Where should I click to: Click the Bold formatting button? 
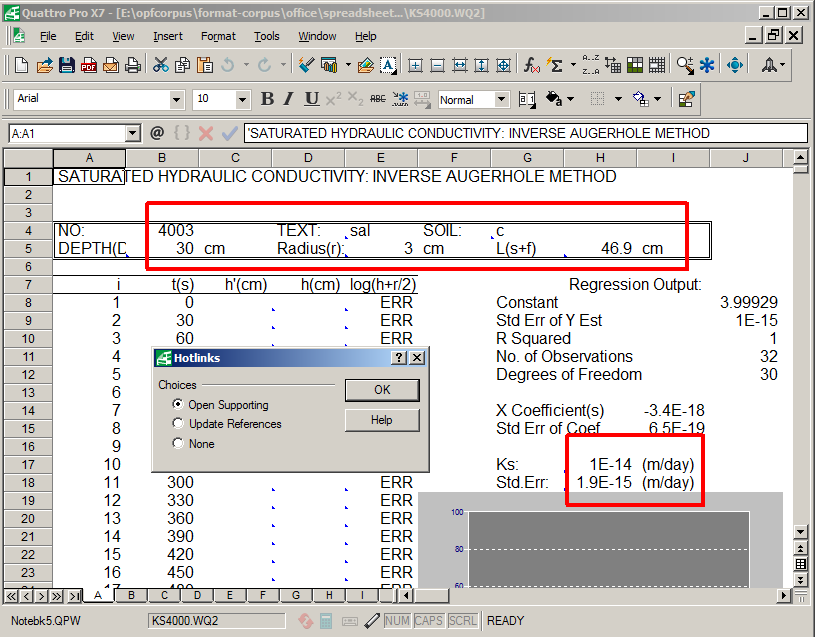tap(267, 99)
